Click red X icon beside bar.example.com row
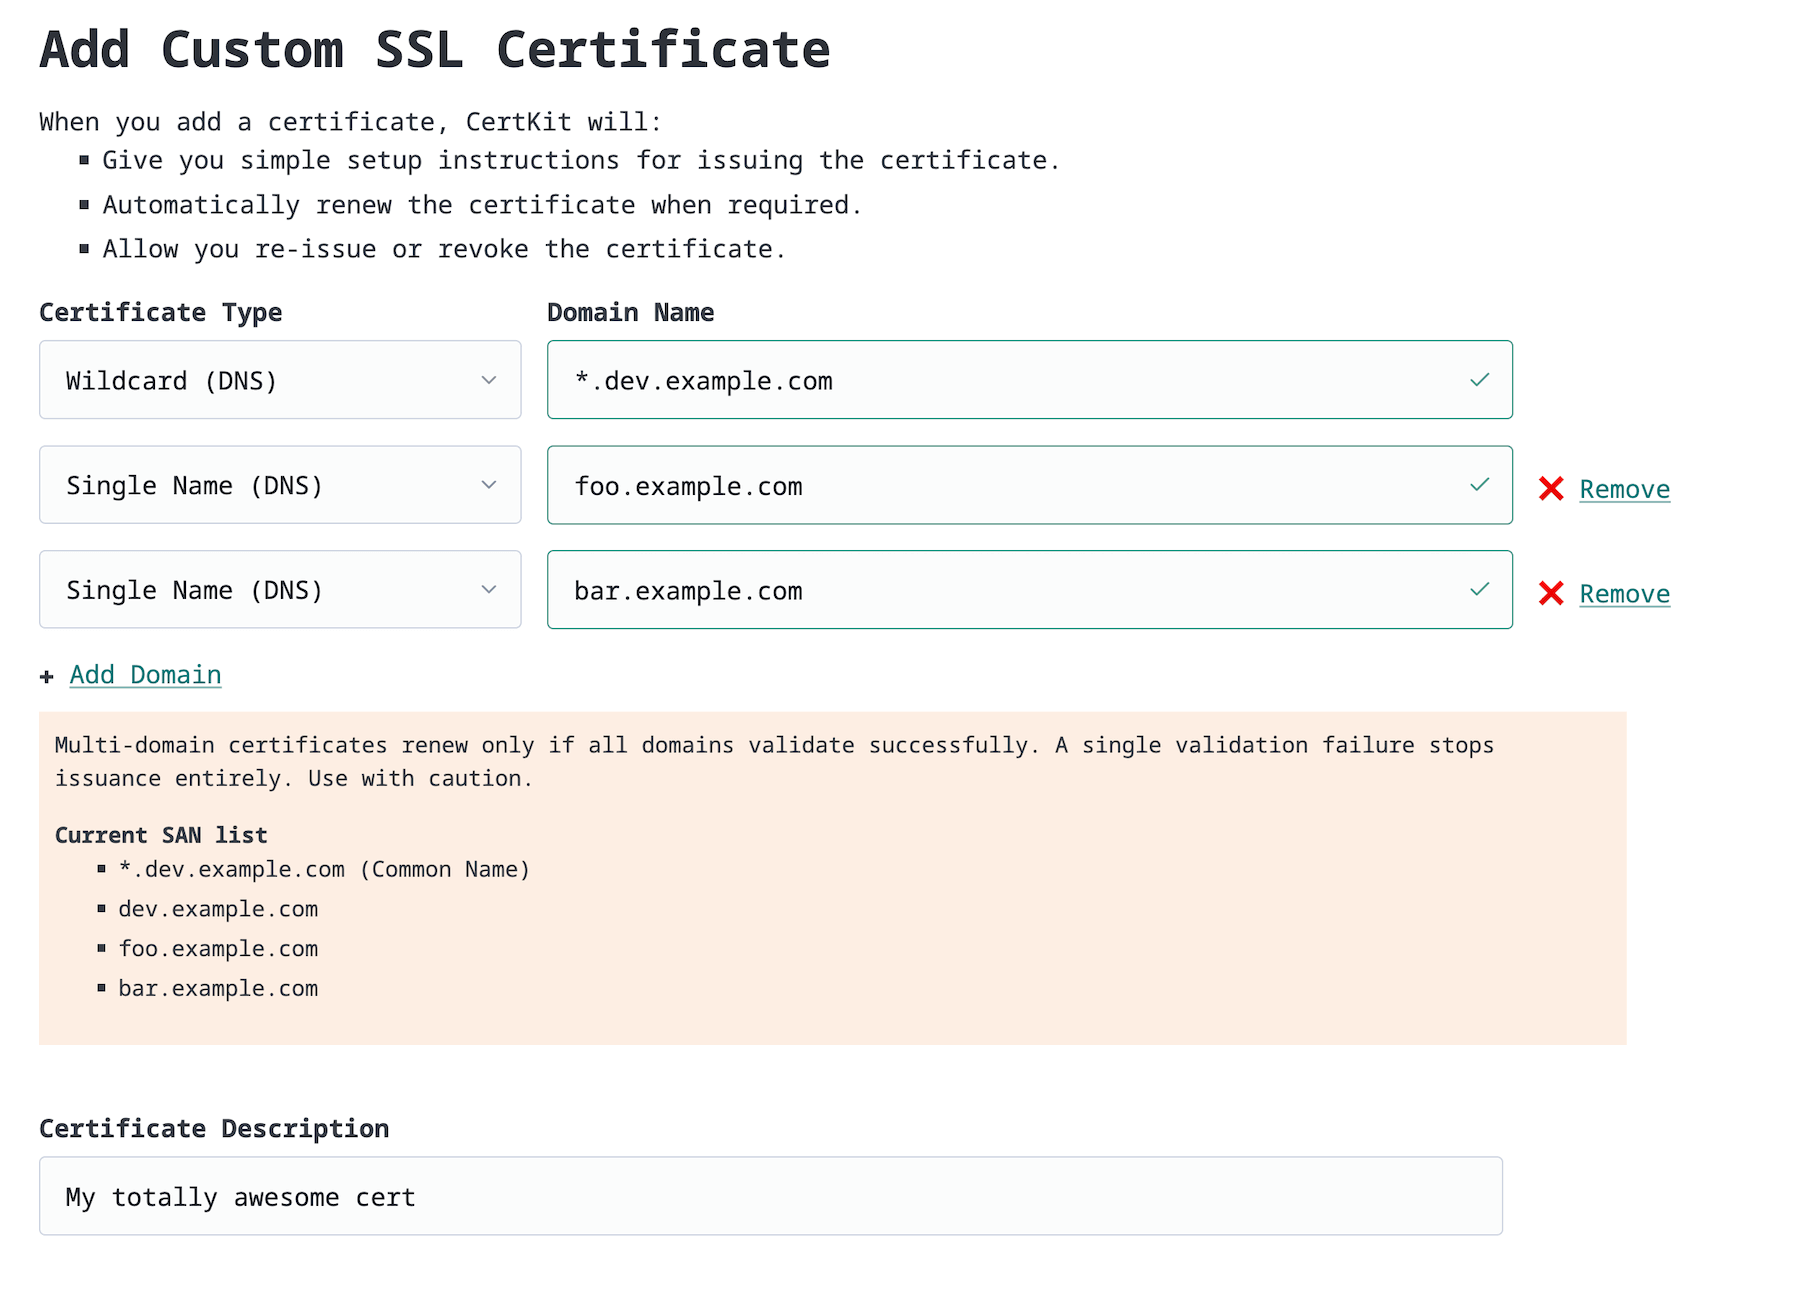Screen dimensions: 1800x1289 point(1551,593)
